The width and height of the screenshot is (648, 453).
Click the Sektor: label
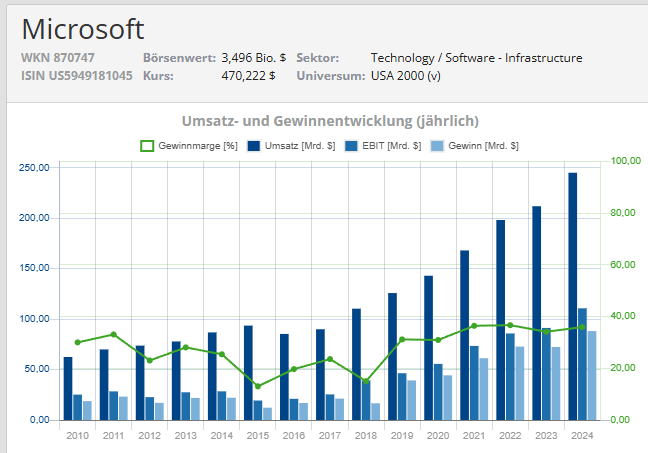click(318, 57)
